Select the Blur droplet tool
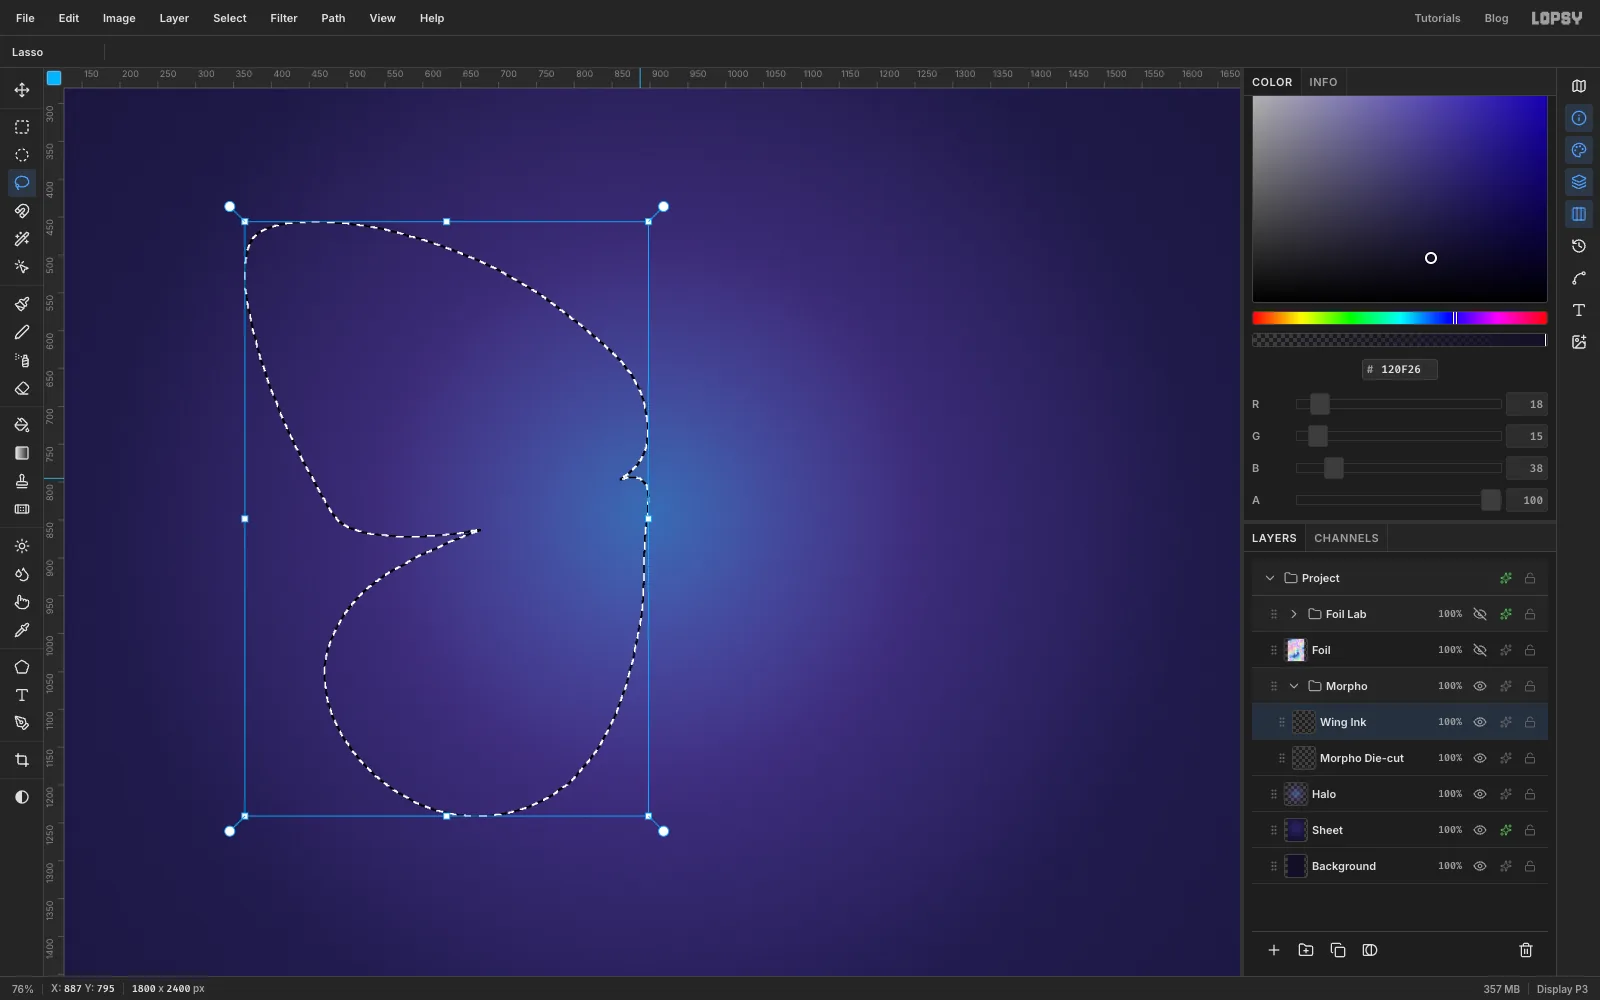This screenshot has width=1600, height=1000. 22,574
